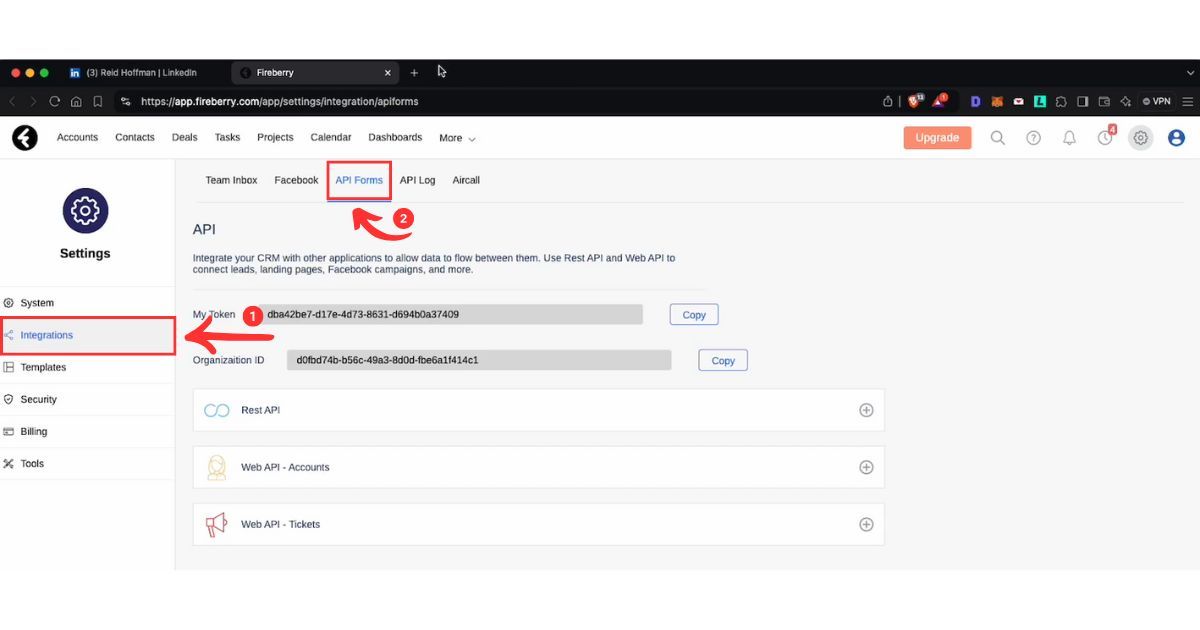Open the API Log tab
Image resolution: width=1200 pixels, height=630 pixels.
(417, 180)
